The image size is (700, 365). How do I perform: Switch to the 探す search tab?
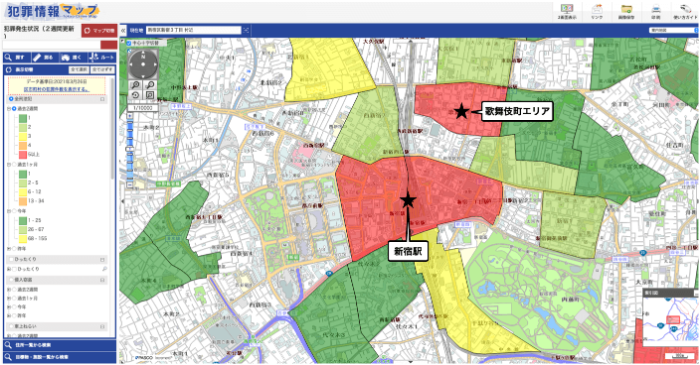(x=17, y=58)
